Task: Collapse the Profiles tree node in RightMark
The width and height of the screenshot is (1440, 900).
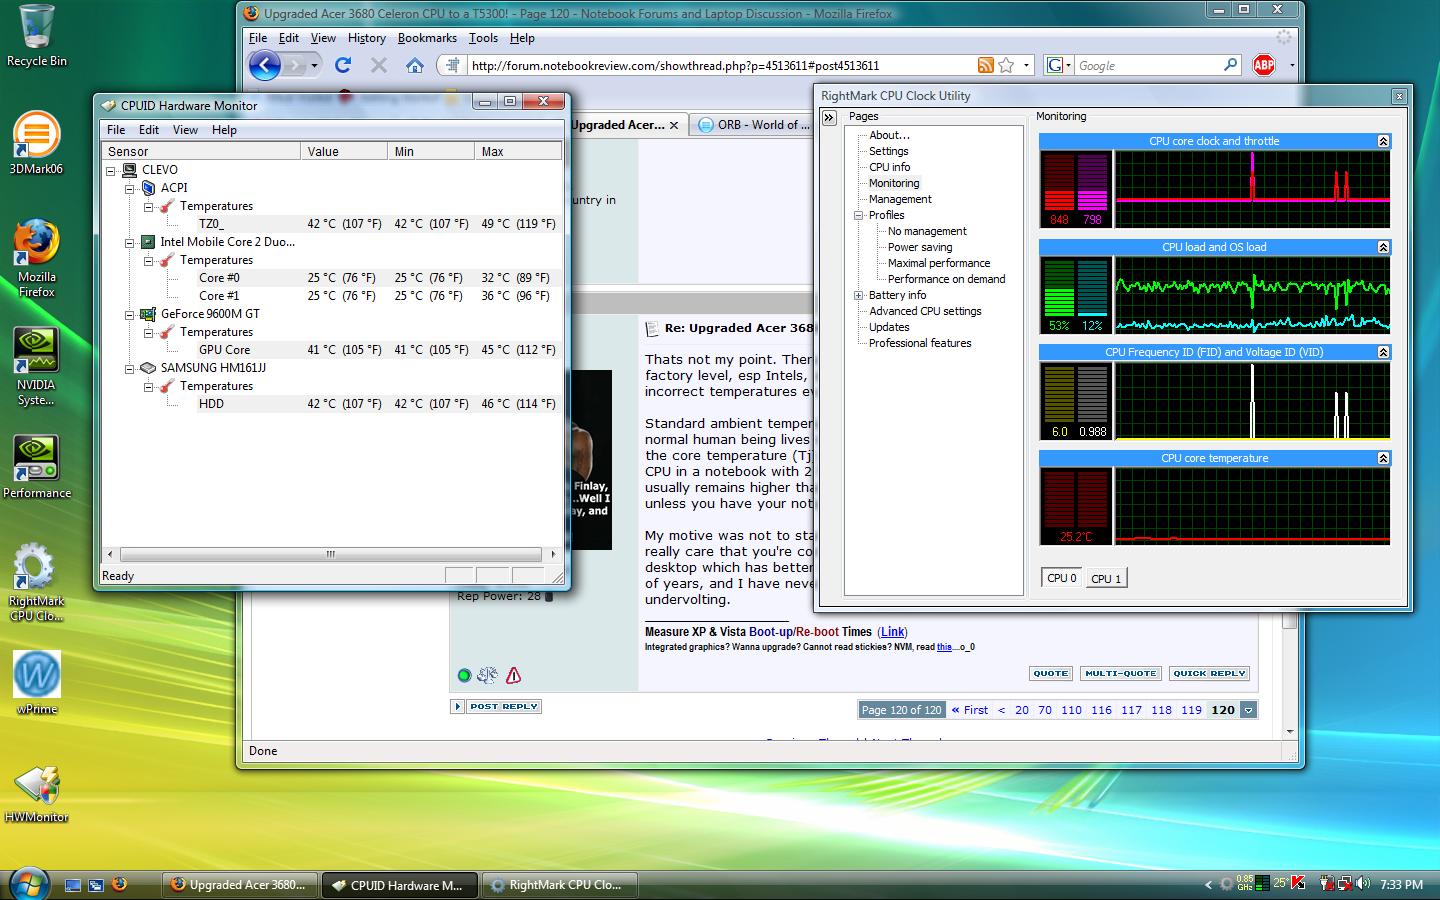Action: coord(858,215)
